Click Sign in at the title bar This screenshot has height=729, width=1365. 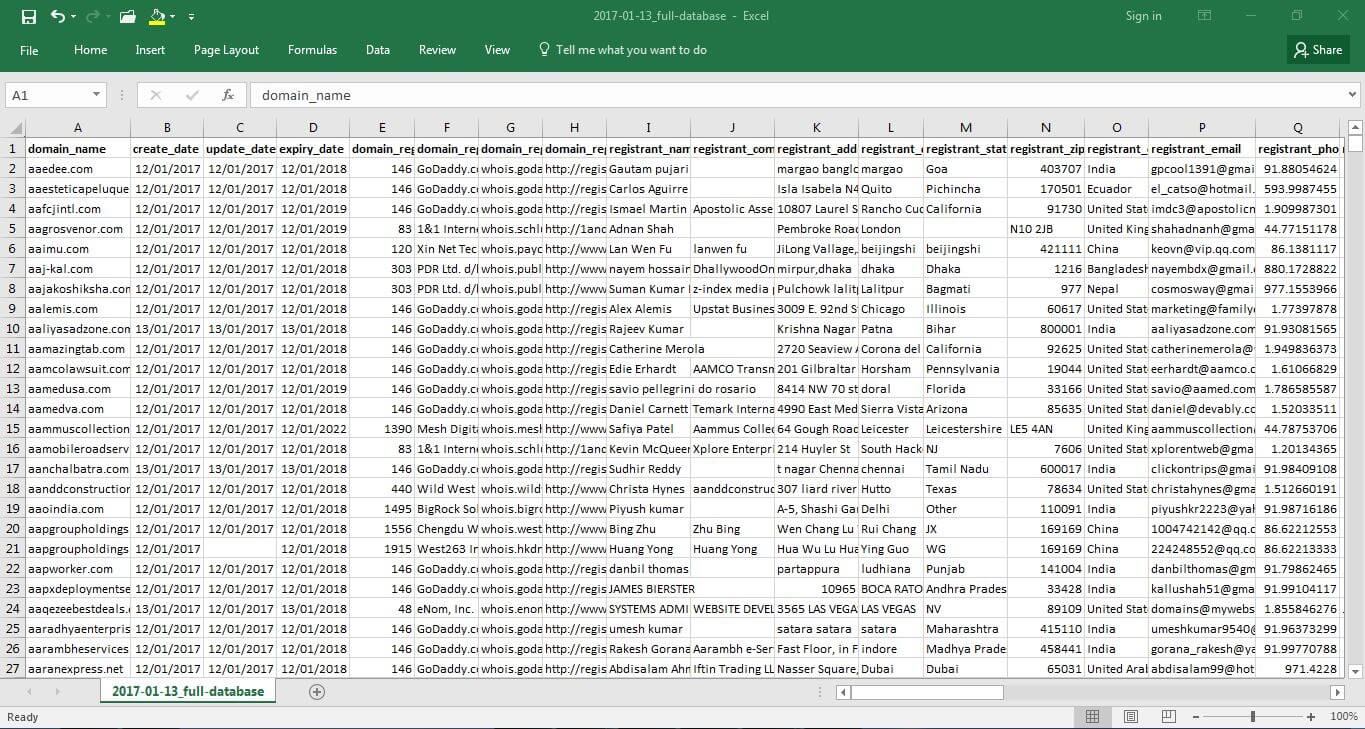1143,16
